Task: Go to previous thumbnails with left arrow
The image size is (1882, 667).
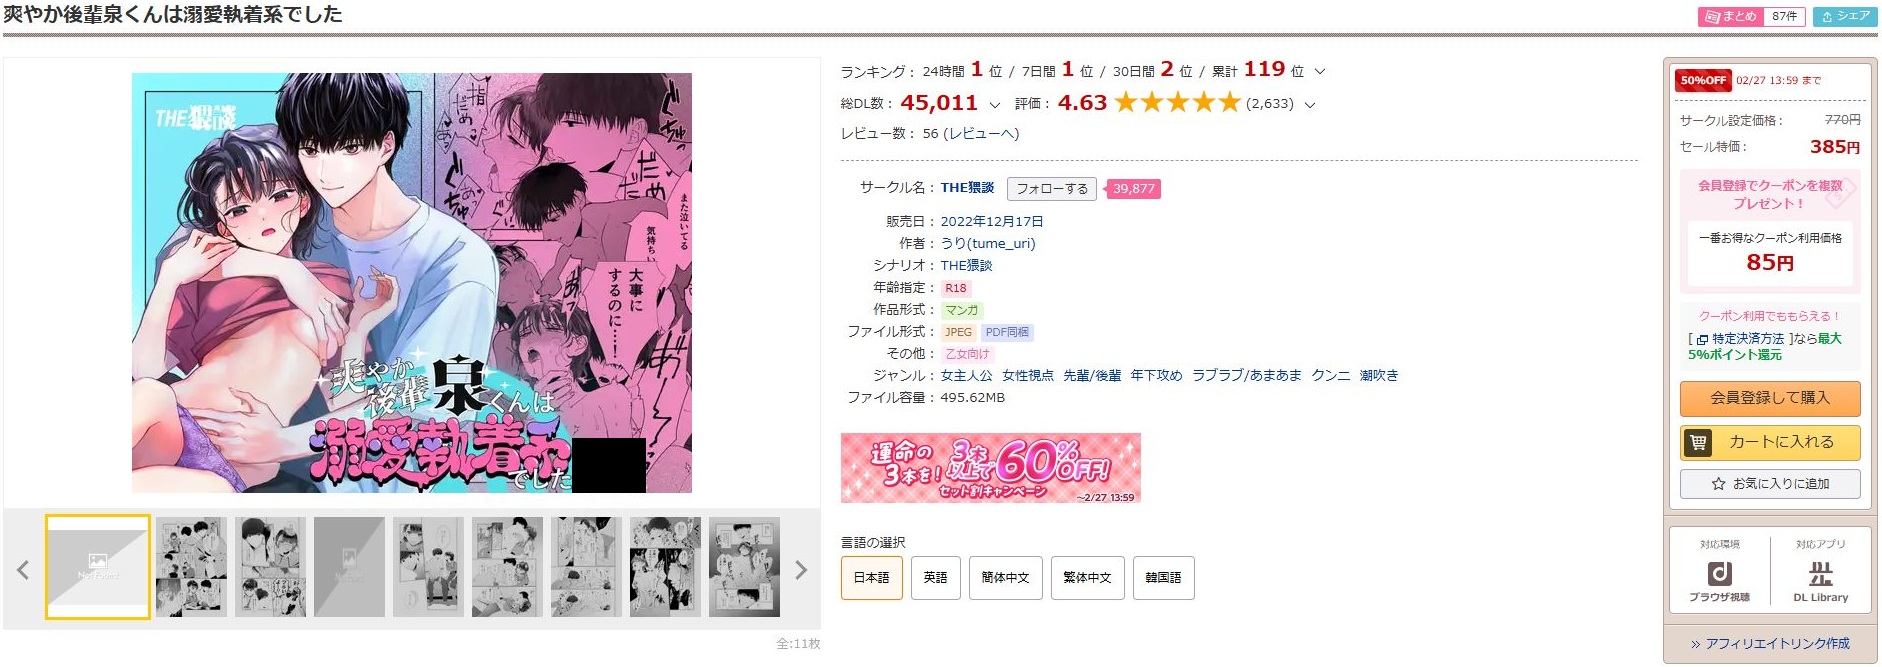Action: [x=23, y=570]
